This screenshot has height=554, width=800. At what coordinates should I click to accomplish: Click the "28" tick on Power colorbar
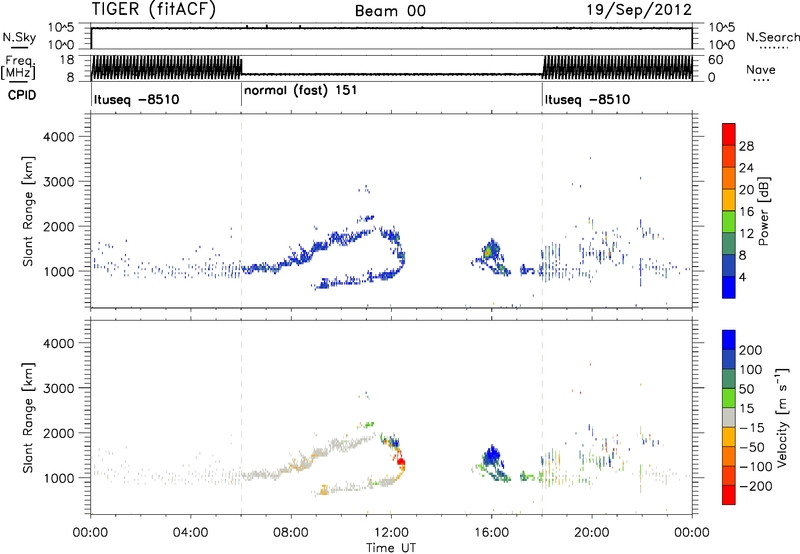coord(746,146)
